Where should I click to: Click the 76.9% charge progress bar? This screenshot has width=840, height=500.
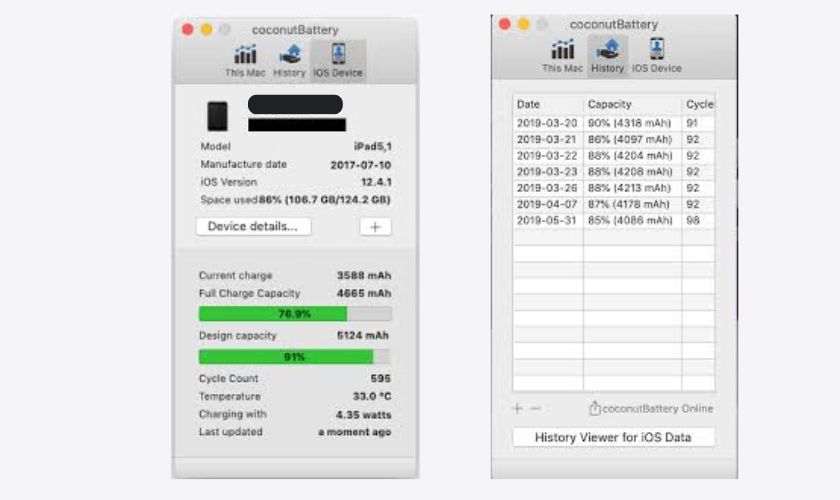click(x=295, y=314)
